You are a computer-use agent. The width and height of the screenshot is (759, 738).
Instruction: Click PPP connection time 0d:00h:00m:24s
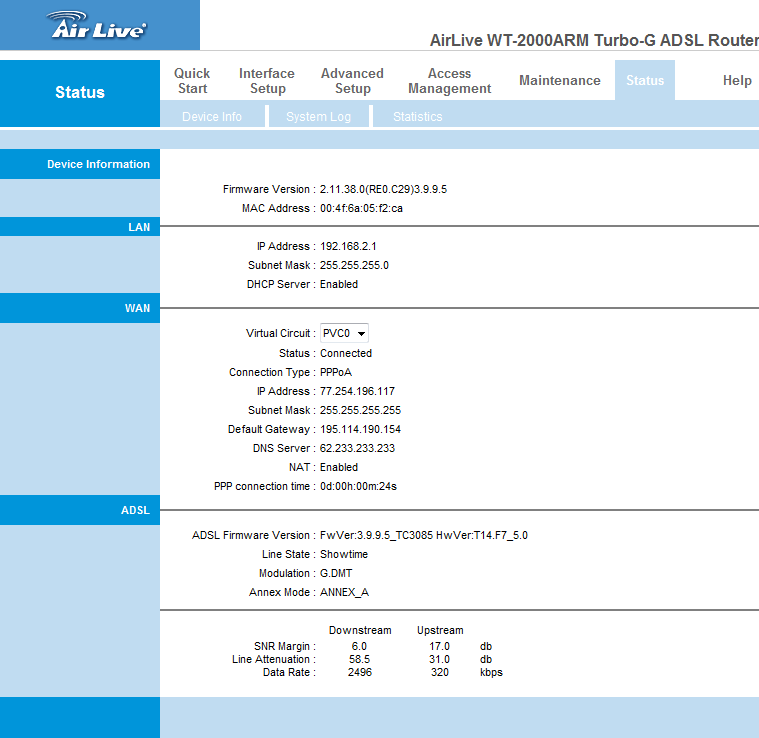(358, 486)
